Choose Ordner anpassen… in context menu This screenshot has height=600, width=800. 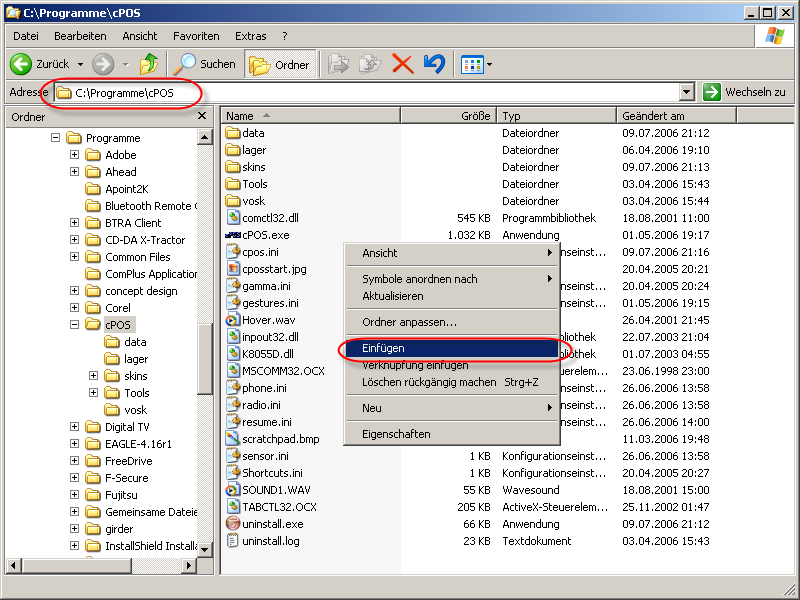point(452,322)
